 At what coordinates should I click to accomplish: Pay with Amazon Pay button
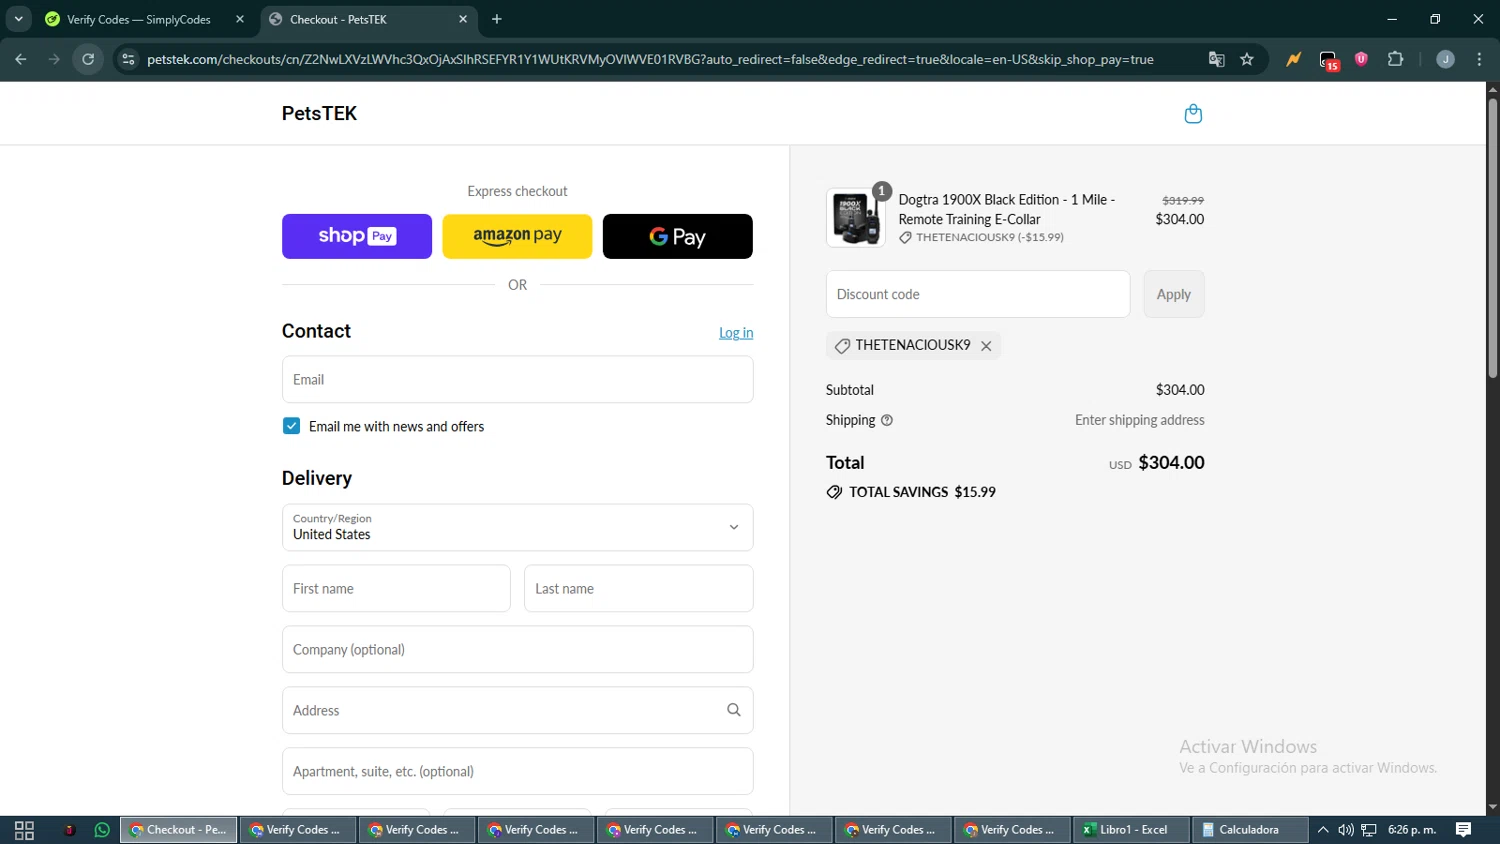pyautogui.click(x=517, y=237)
